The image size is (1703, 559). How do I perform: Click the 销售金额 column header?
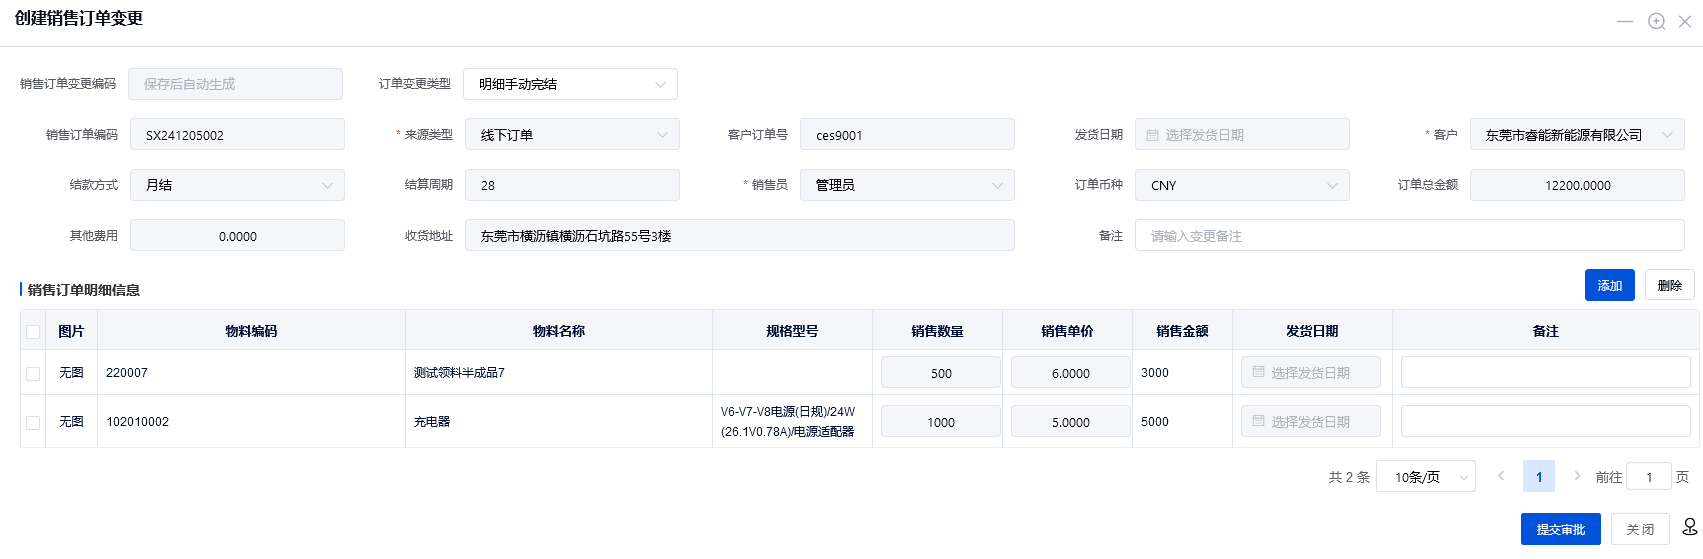point(1182,331)
